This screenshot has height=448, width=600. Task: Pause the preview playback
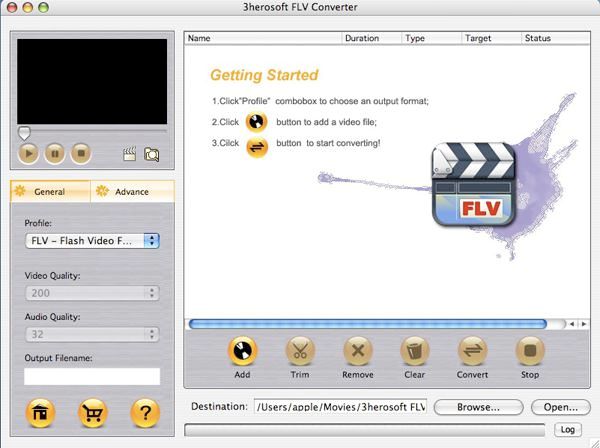pos(55,153)
